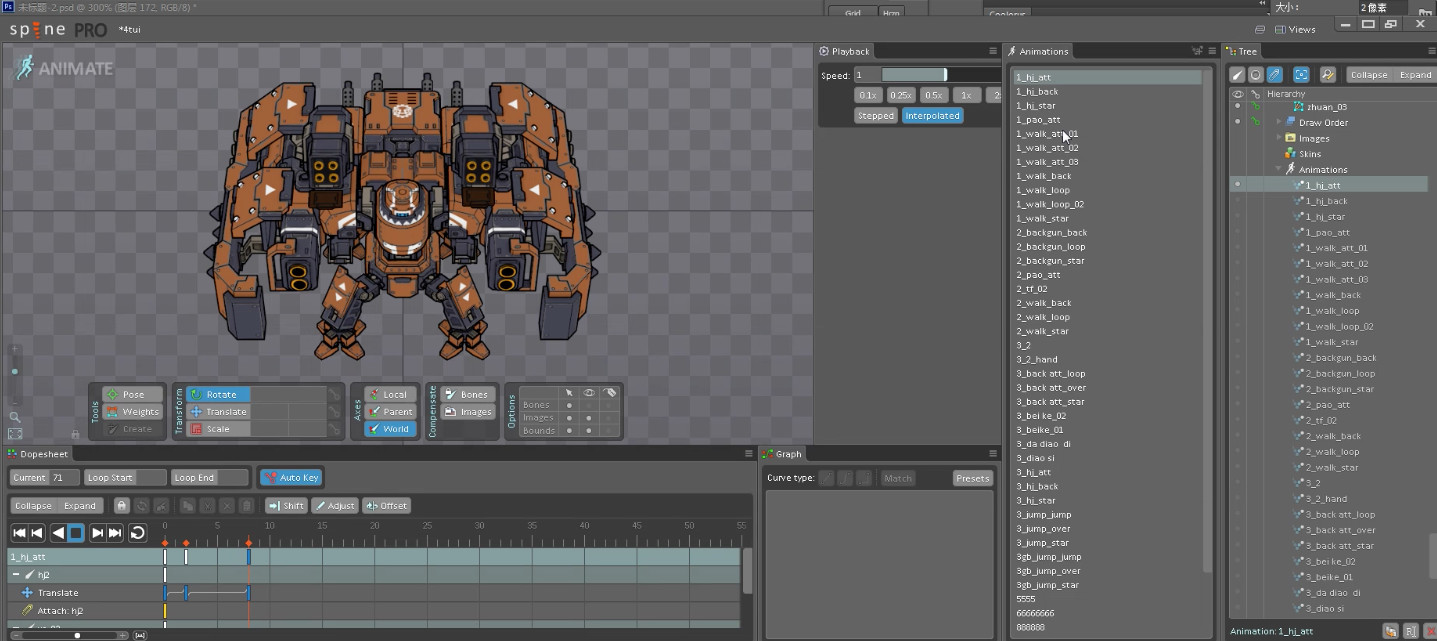Click the lock icon in dopesheet toolbar
1437x641 pixels.
121,506
